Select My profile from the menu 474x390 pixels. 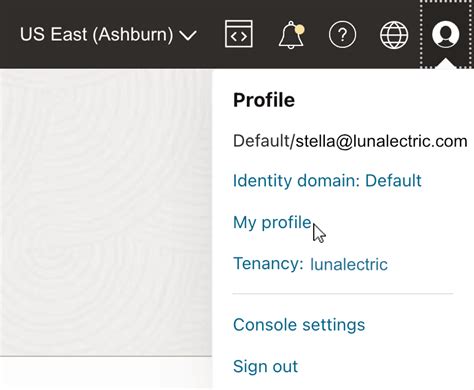coord(272,223)
